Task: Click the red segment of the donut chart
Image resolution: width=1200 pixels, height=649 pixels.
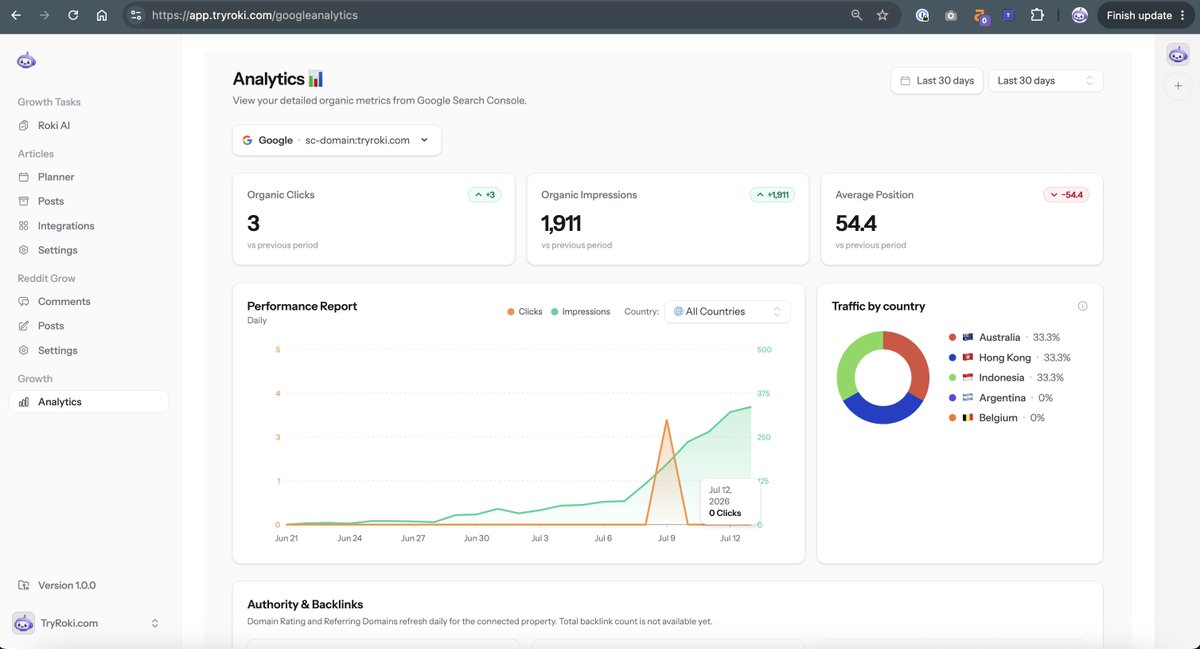Action: point(915,360)
